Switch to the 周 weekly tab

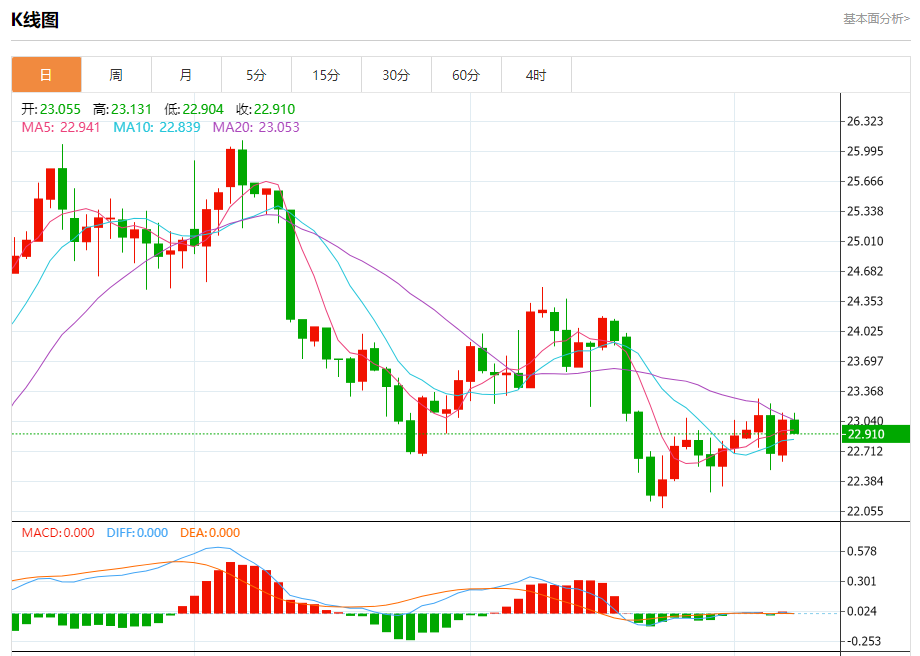click(116, 75)
